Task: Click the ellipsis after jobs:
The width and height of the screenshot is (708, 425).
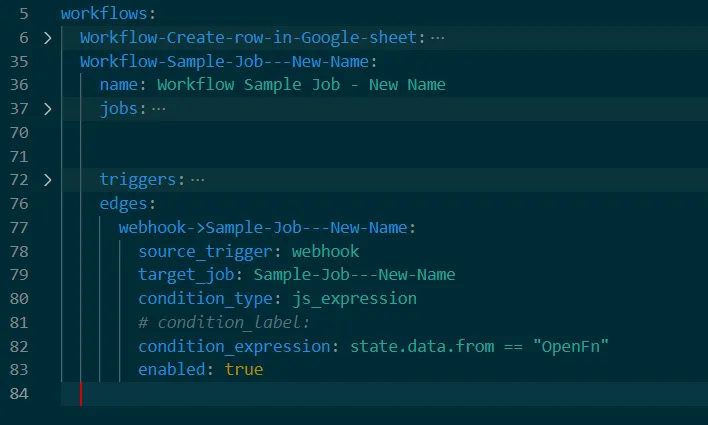Action: [x=158, y=109]
